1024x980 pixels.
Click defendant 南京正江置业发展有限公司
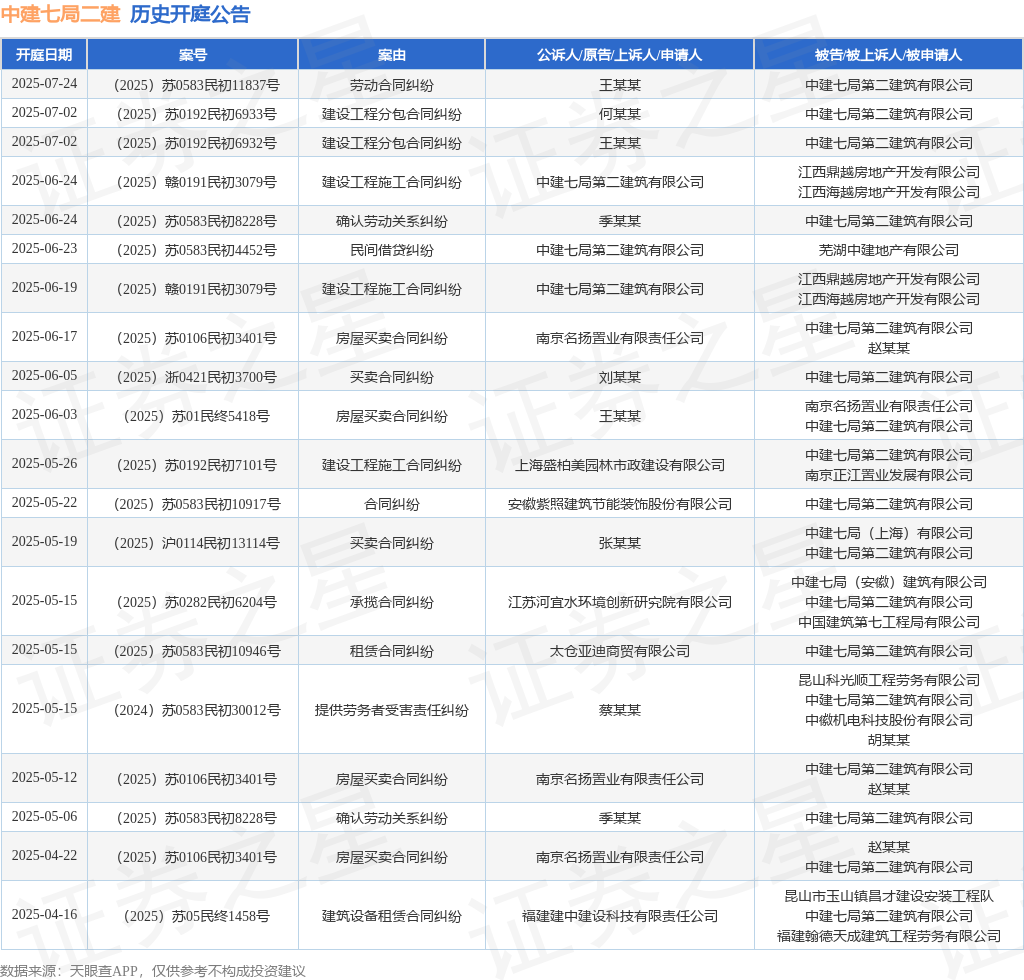pos(888,475)
